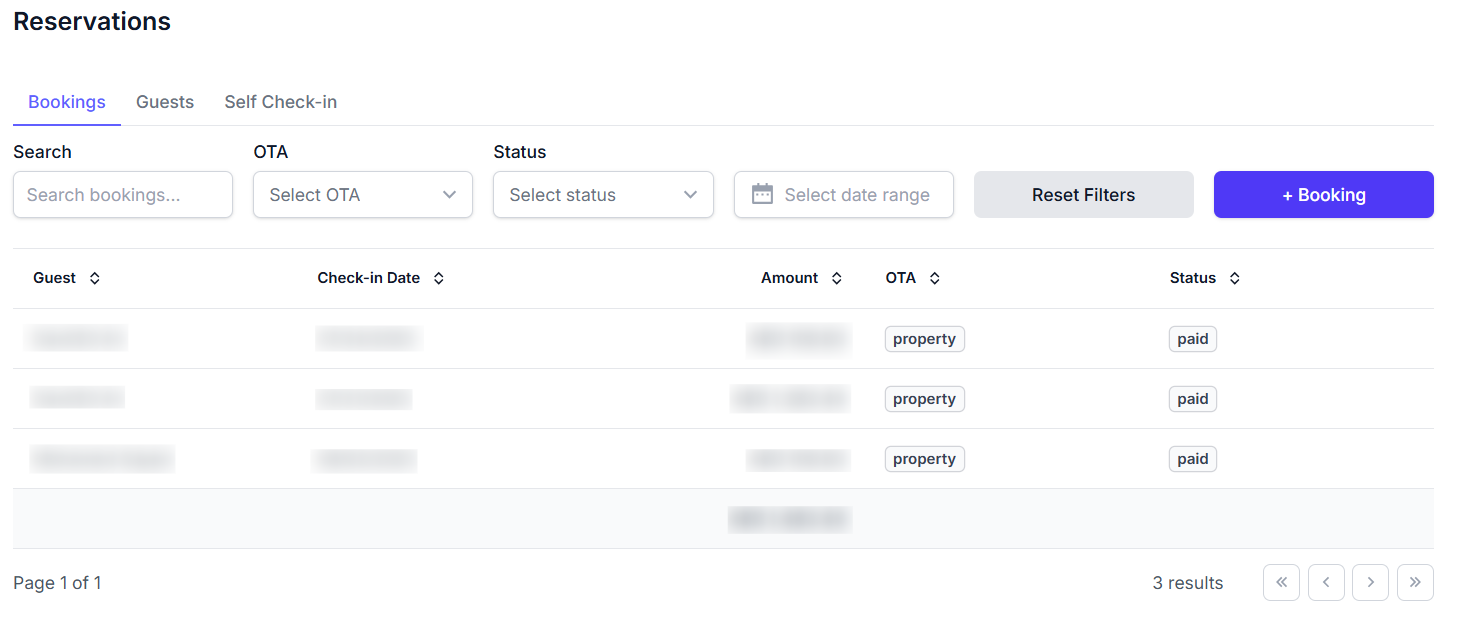Image resolution: width=1462 pixels, height=625 pixels.
Task: Open the Select OTA dropdown
Action: (x=362, y=195)
